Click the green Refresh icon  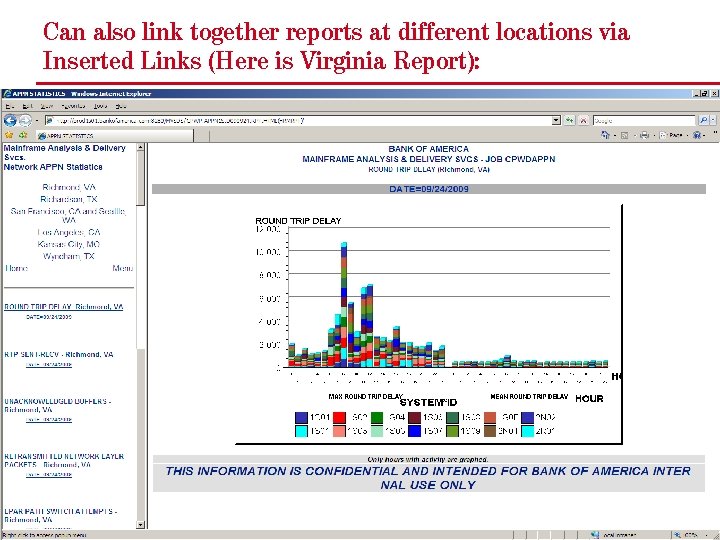point(569,121)
